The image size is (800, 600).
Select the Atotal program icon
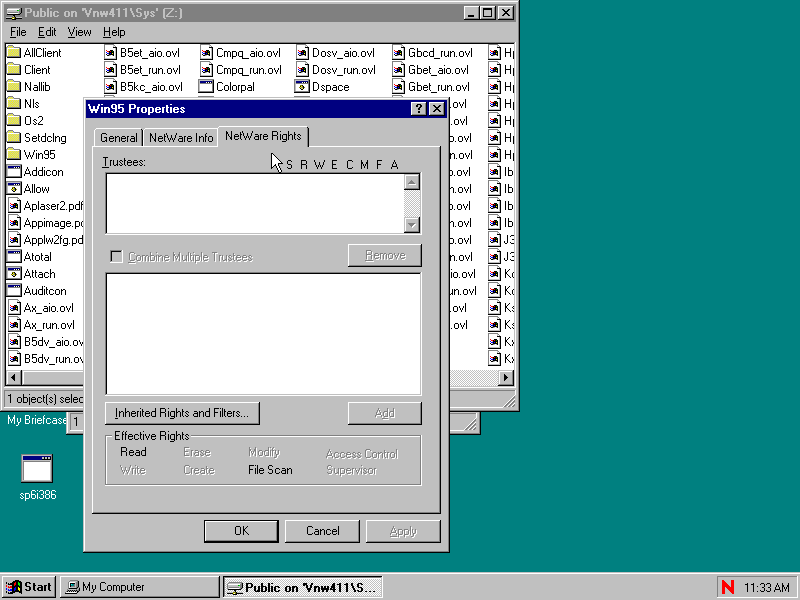(x=14, y=257)
